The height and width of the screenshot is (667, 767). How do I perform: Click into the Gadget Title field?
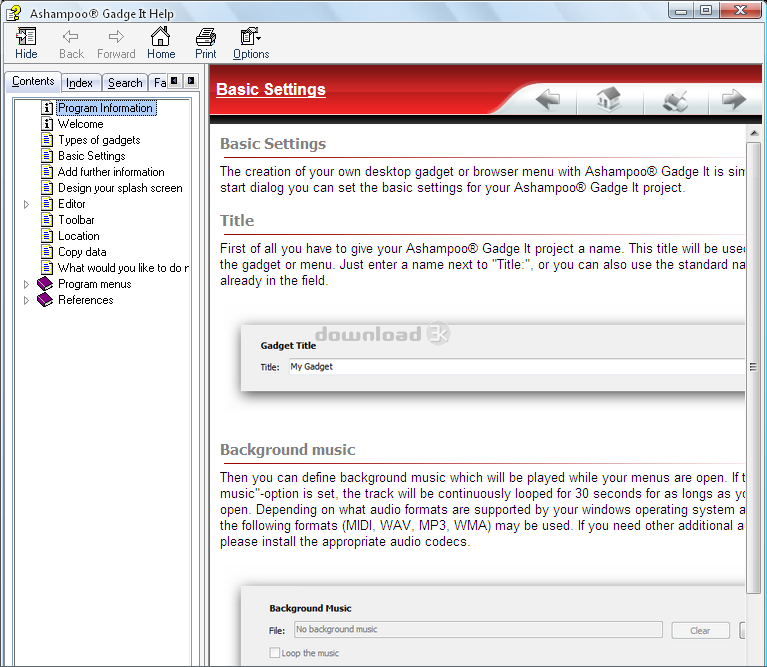pos(517,367)
